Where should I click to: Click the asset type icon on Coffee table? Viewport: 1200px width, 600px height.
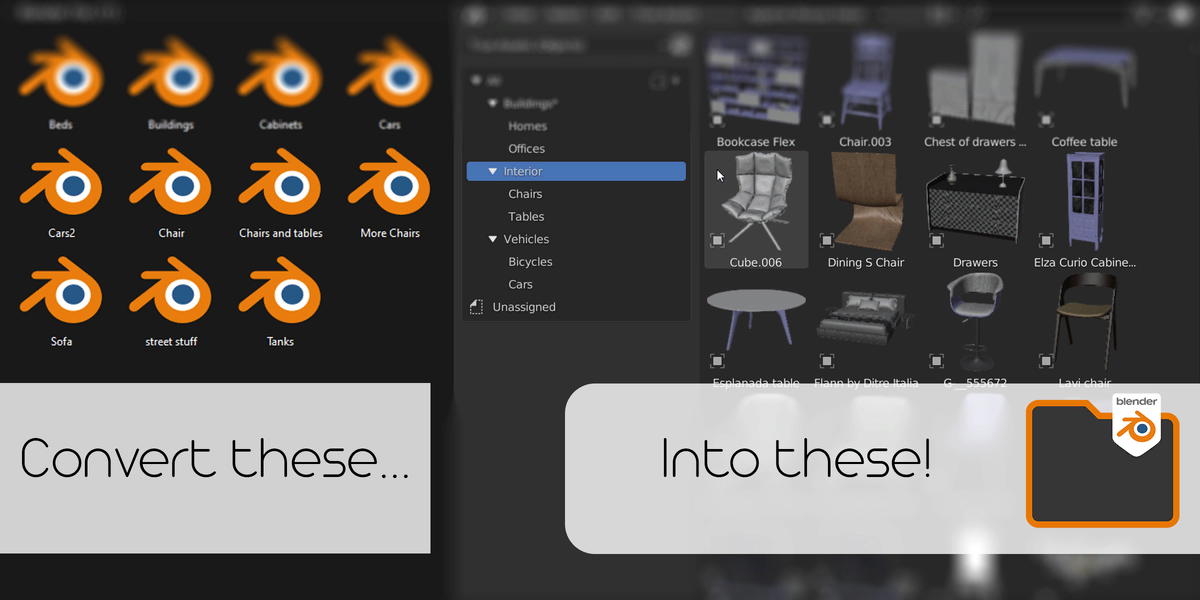click(1046, 119)
